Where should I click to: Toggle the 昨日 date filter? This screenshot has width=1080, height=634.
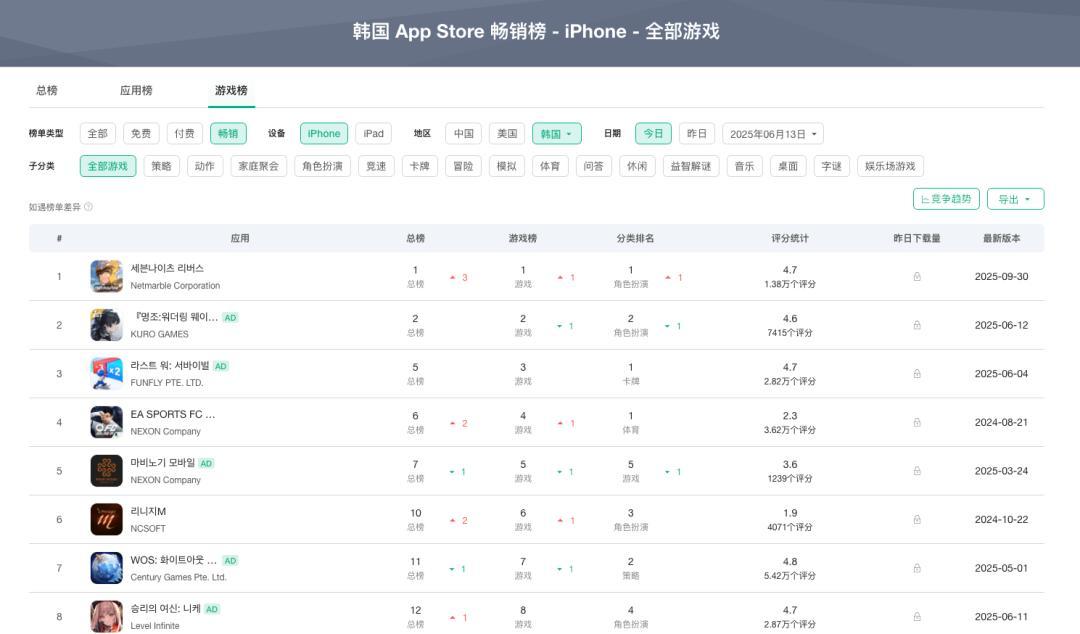click(696, 133)
